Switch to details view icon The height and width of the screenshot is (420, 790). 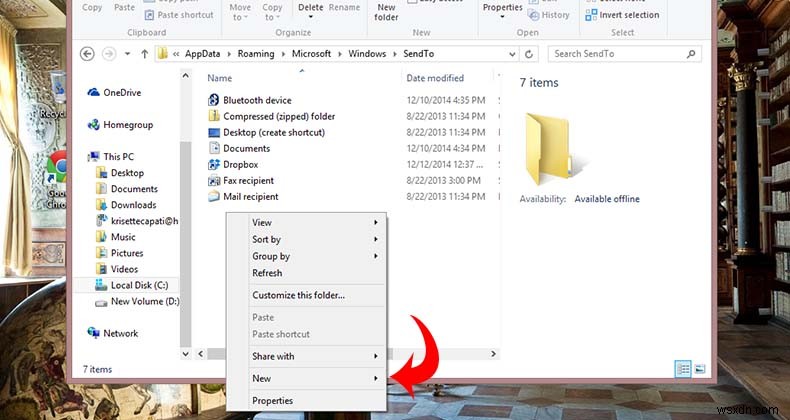pyautogui.click(x=683, y=369)
